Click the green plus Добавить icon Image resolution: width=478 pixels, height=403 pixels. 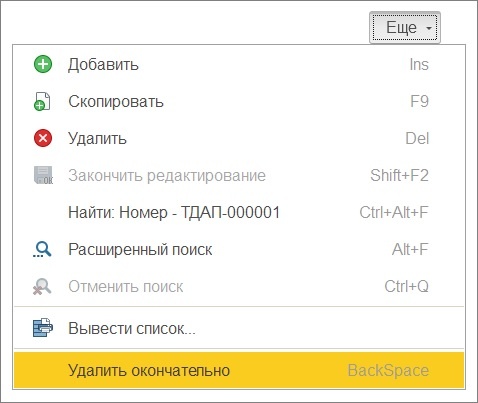pos(43,64)
